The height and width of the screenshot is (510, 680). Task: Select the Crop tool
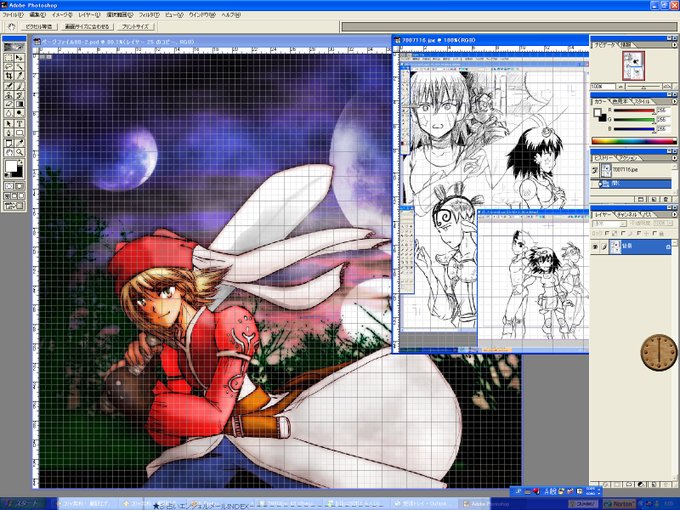tap(9, 76)
